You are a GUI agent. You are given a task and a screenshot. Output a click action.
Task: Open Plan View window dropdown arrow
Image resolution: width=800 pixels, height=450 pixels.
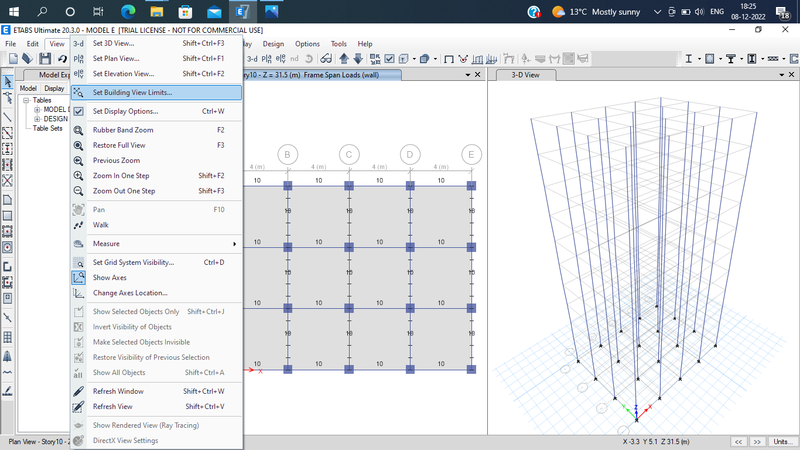click(x=468, y=75)
